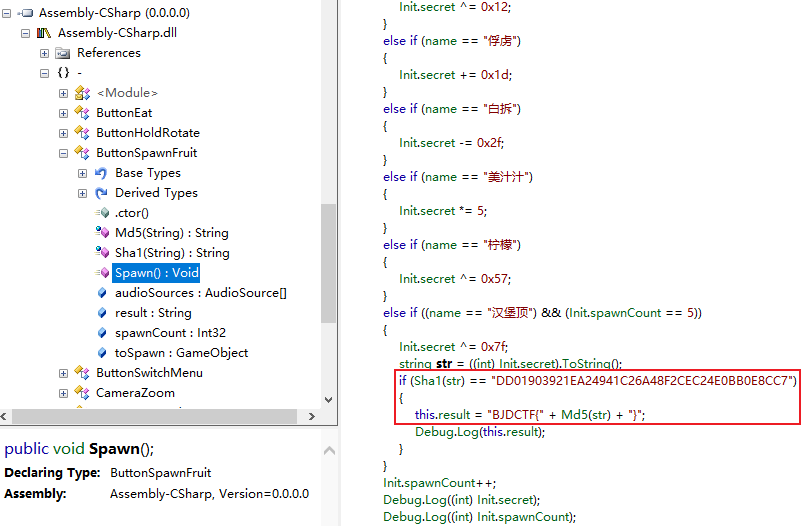This screenshot has height=526, width=806.
Task: Select the ButtonHoldRotate class
Action: 148,133
